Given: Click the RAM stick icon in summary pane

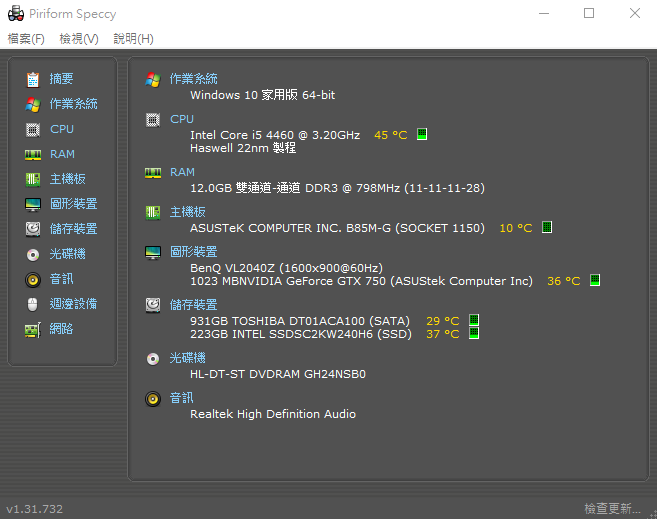Looking at the screenshot, I should click(x=153, y=173).
